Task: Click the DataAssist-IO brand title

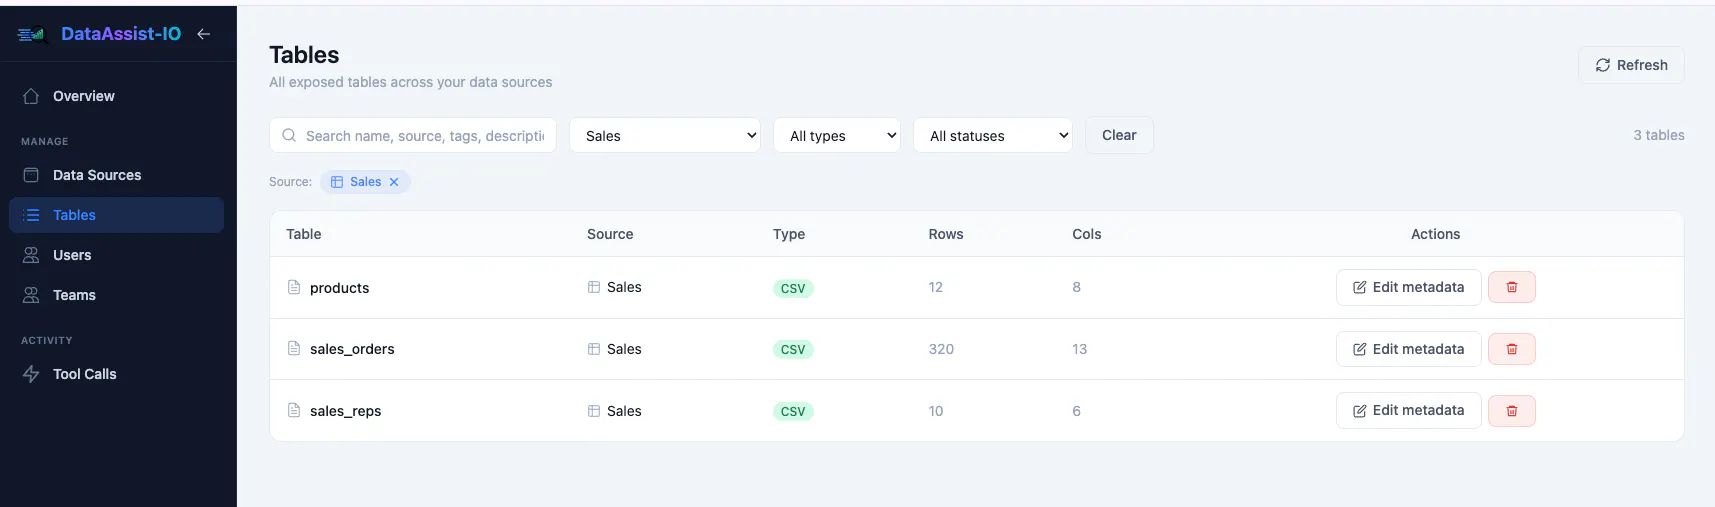Action: click(x=121, y=34)
